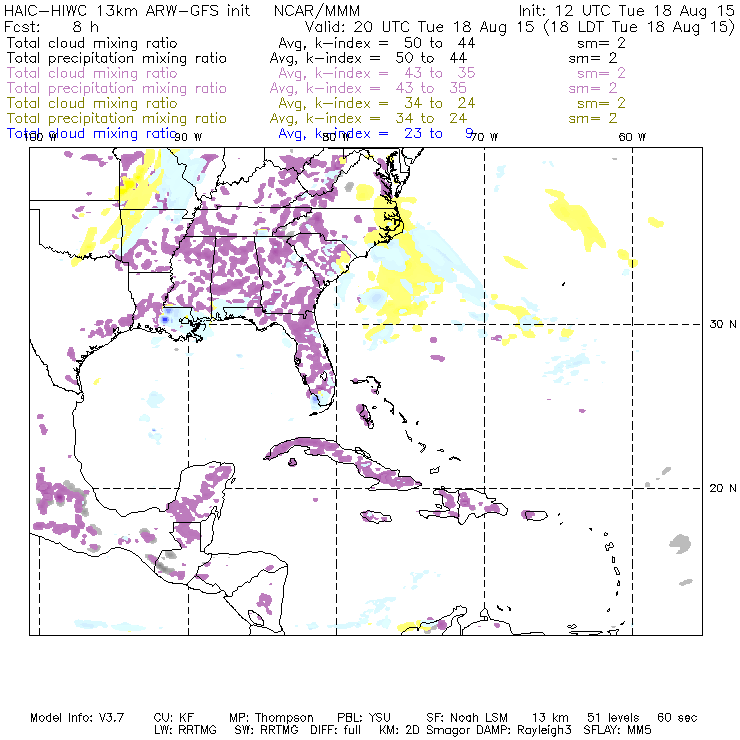Click the 'NCAR/MMM' header text

(x=317, y=11)
